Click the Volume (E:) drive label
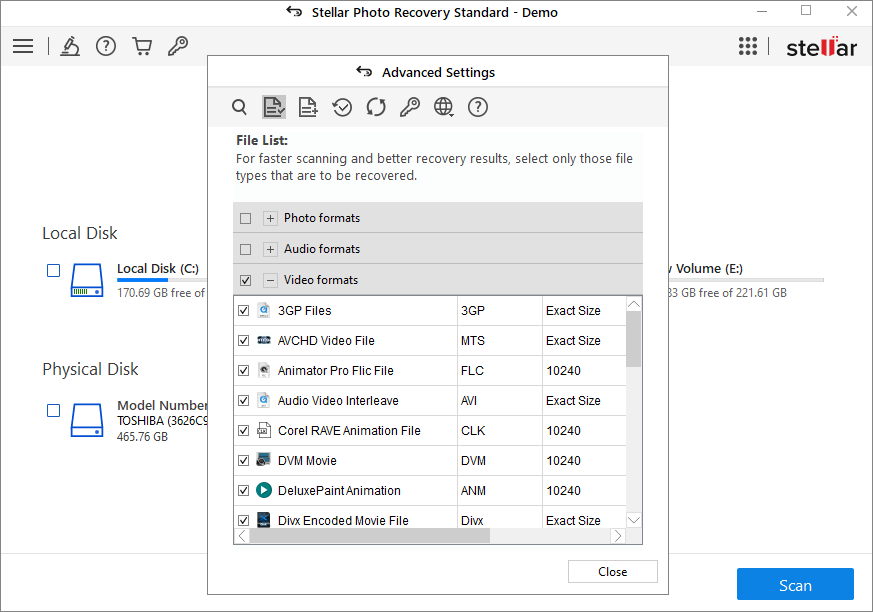Viewport: 873px width, 612px height. pos(709,268)
